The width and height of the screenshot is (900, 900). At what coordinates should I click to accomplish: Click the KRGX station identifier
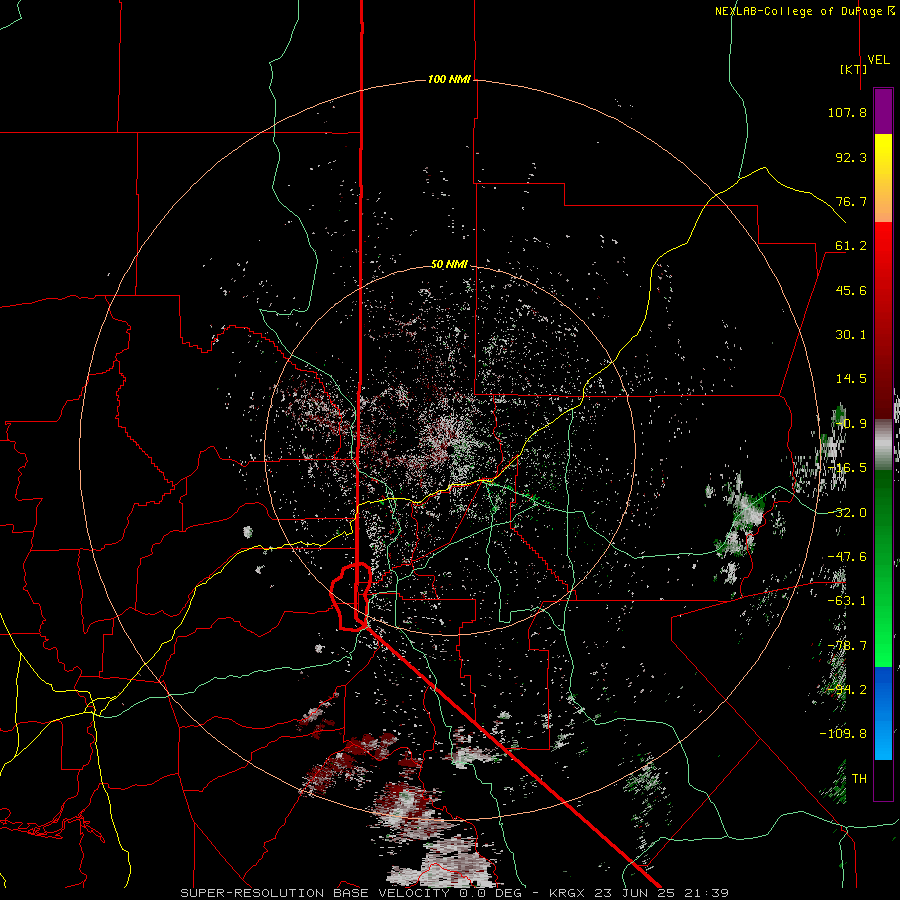[567, 893]
